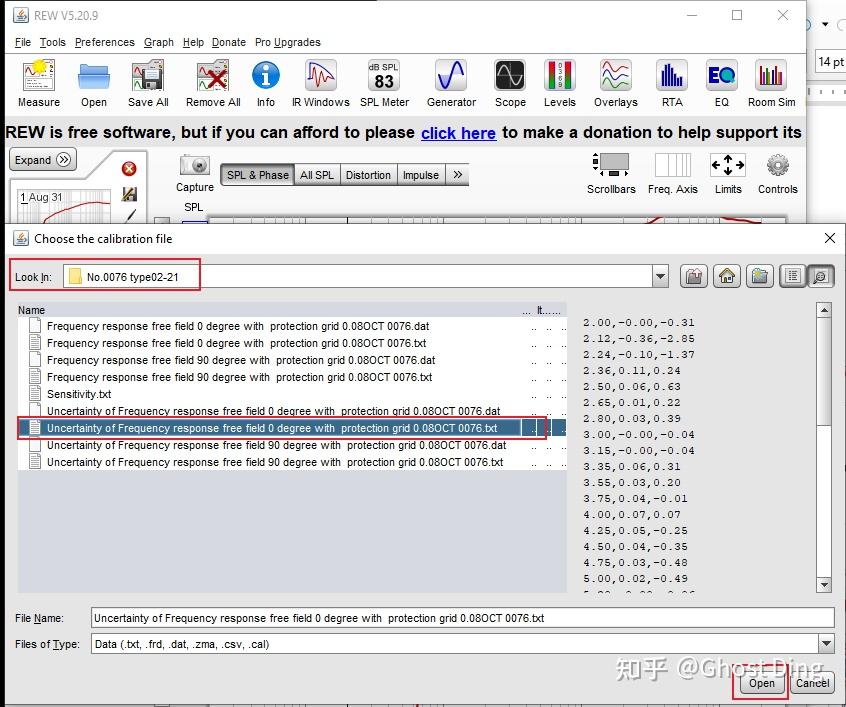Start a new measurement with Measure icon
846x707 pixels.
coord(39,83)
